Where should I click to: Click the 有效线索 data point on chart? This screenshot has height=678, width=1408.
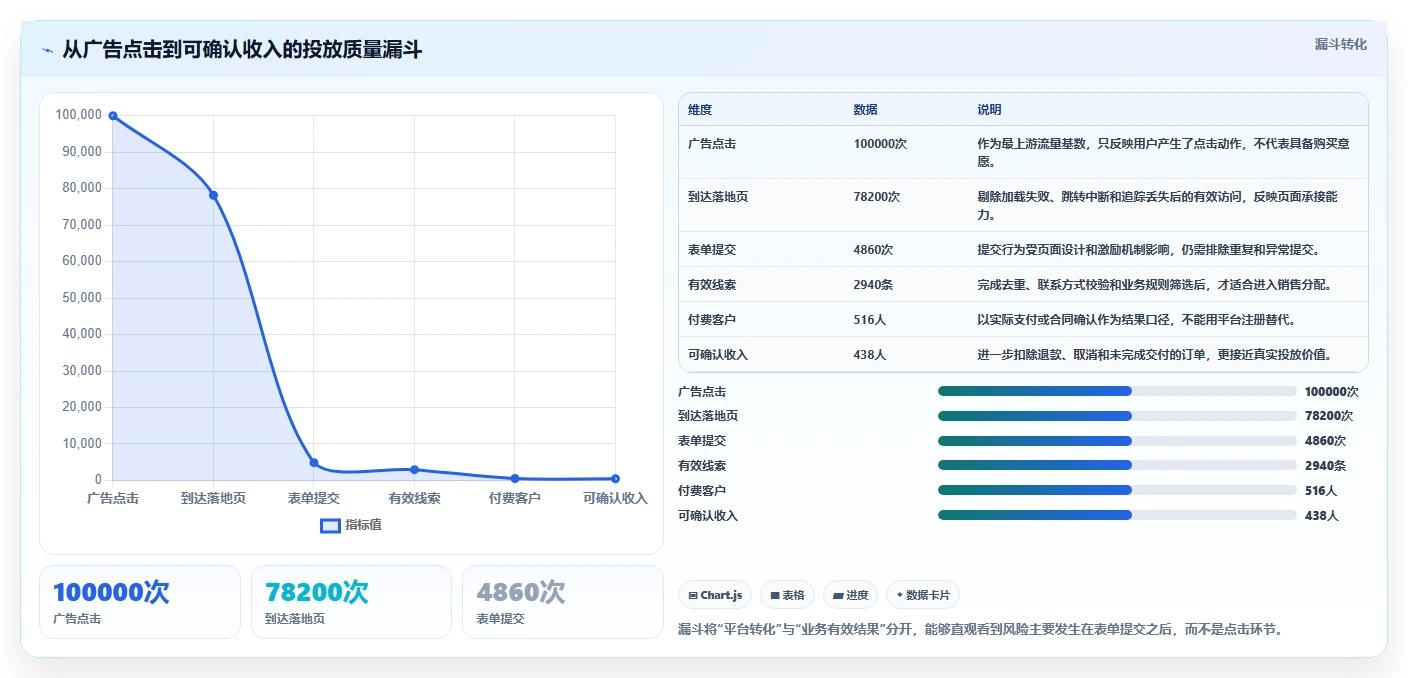[414, 469]
